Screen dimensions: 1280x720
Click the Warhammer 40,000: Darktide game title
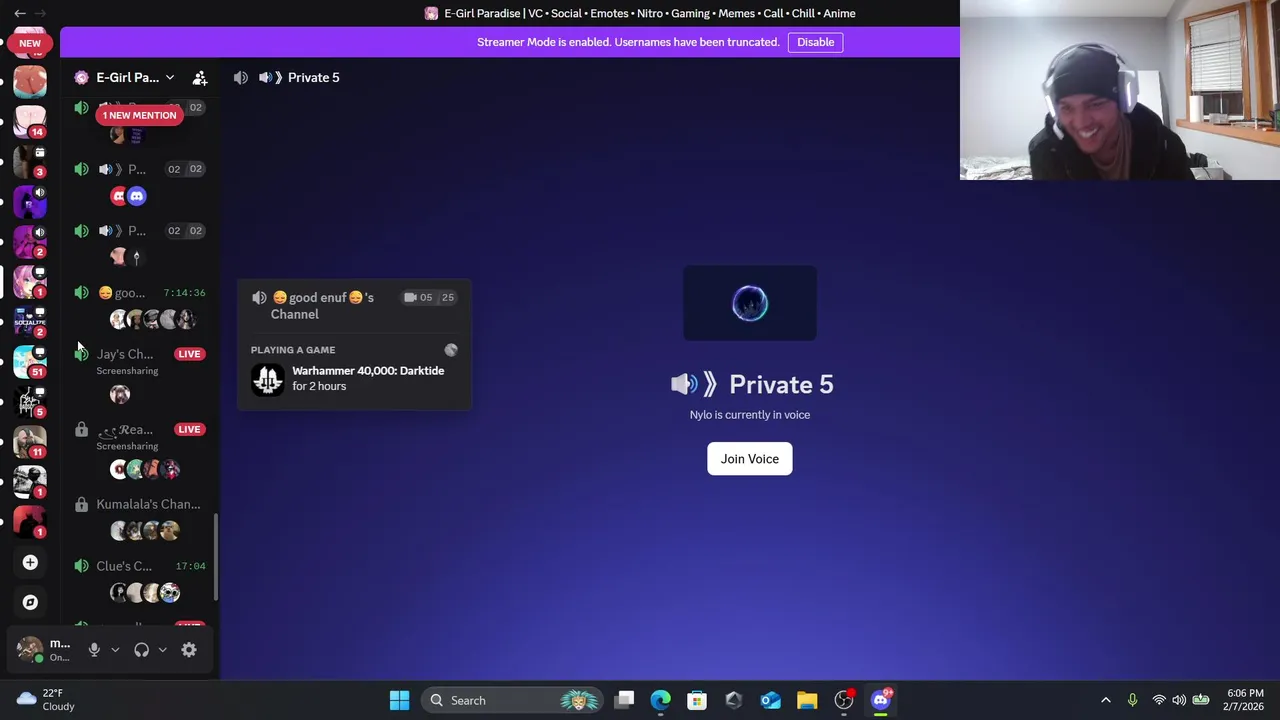[368, 371]
